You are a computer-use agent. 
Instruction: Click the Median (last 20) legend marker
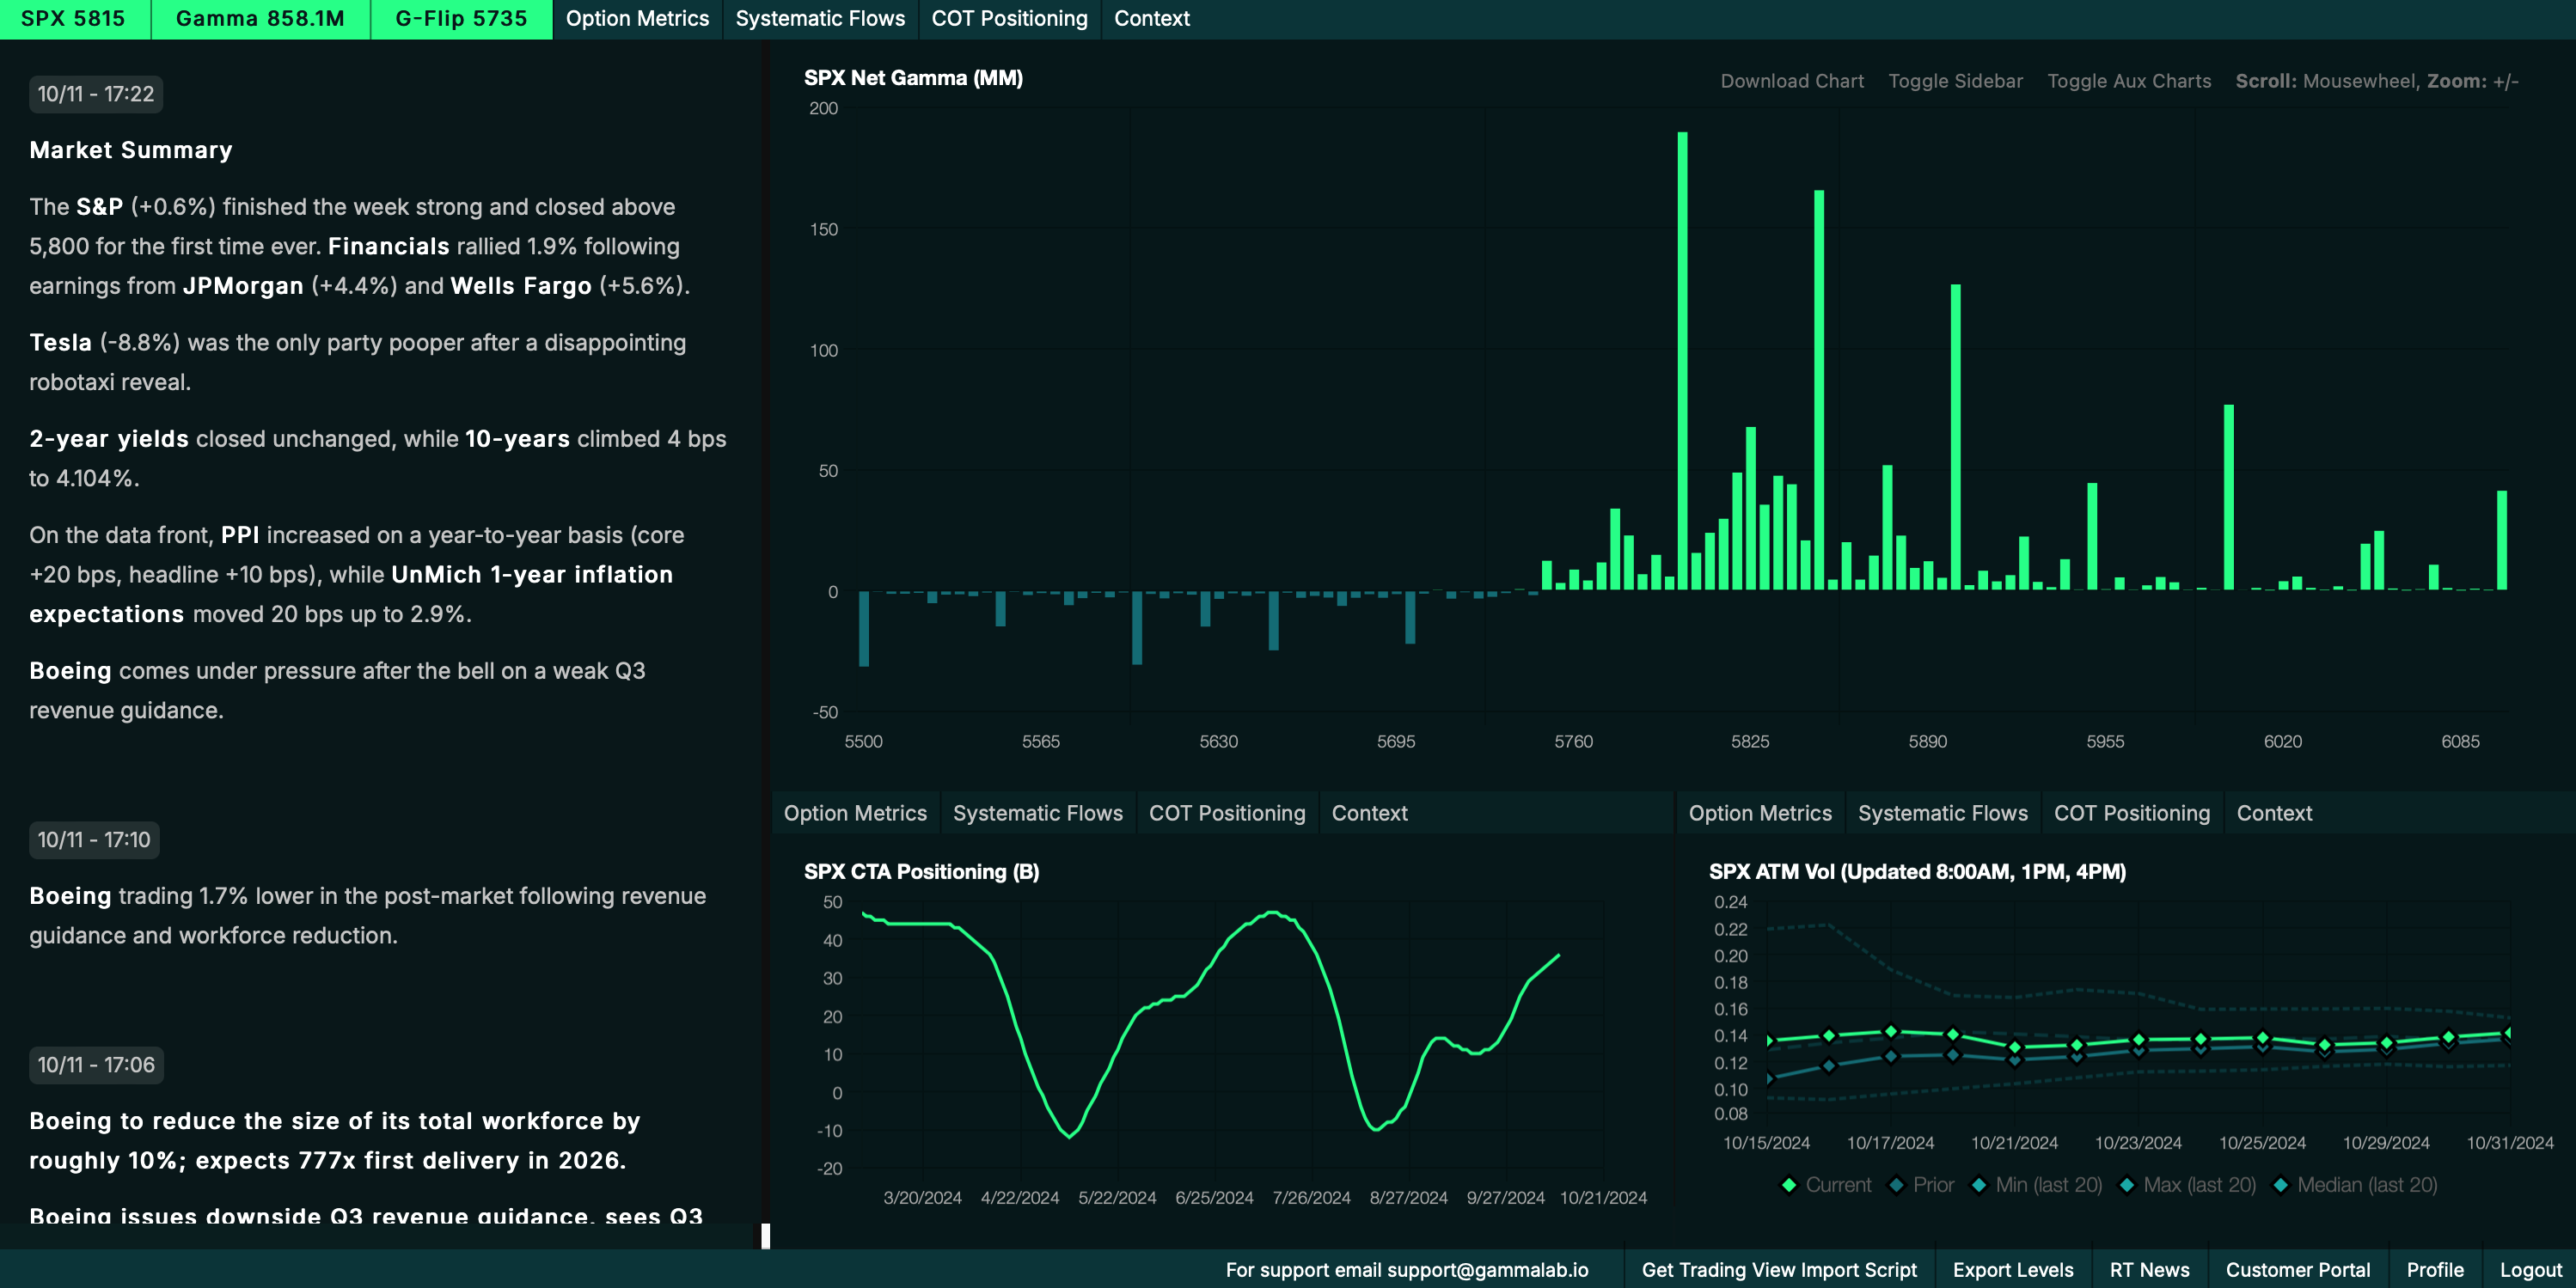point(2281,1185)
